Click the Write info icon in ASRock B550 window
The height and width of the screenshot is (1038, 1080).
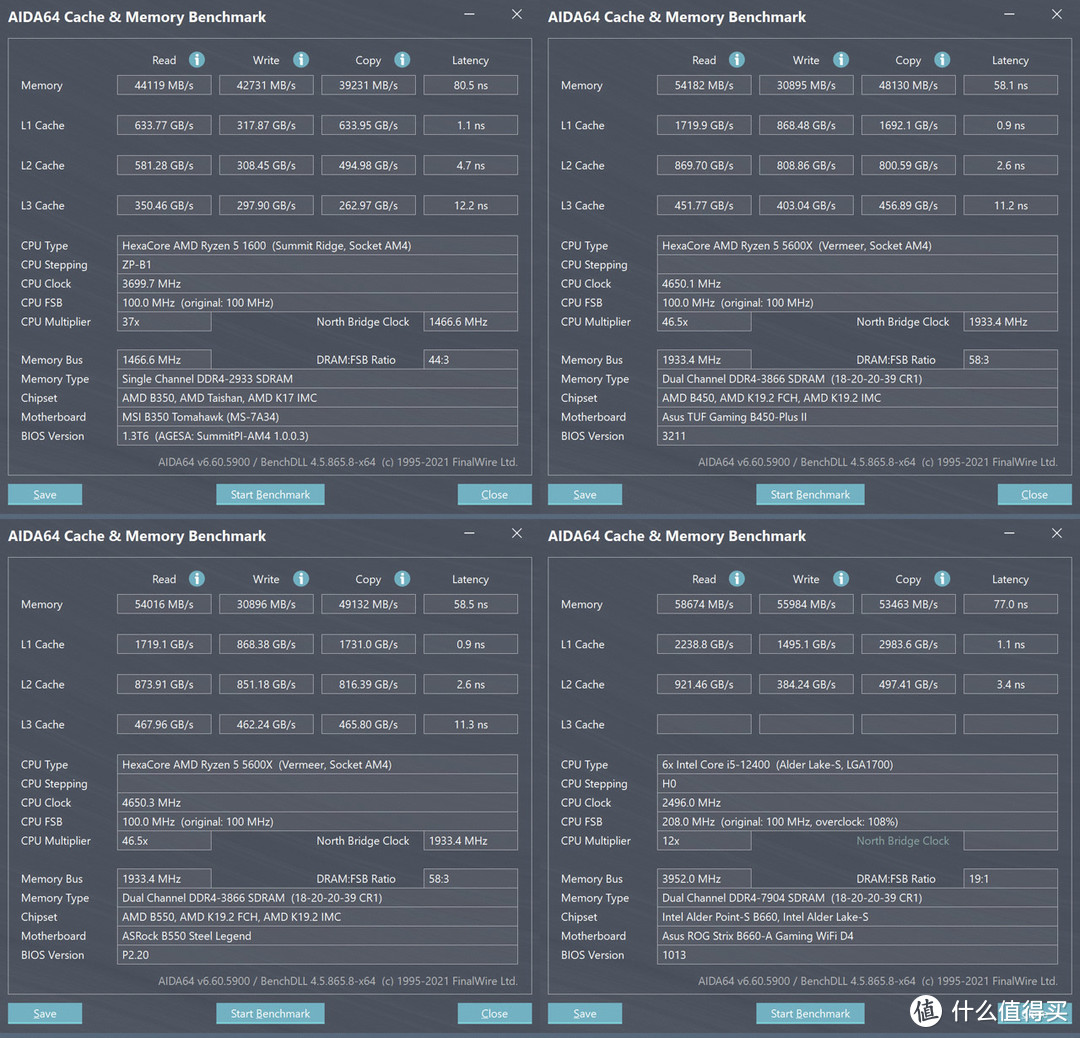pyautogui.click(x=301, y=579)
